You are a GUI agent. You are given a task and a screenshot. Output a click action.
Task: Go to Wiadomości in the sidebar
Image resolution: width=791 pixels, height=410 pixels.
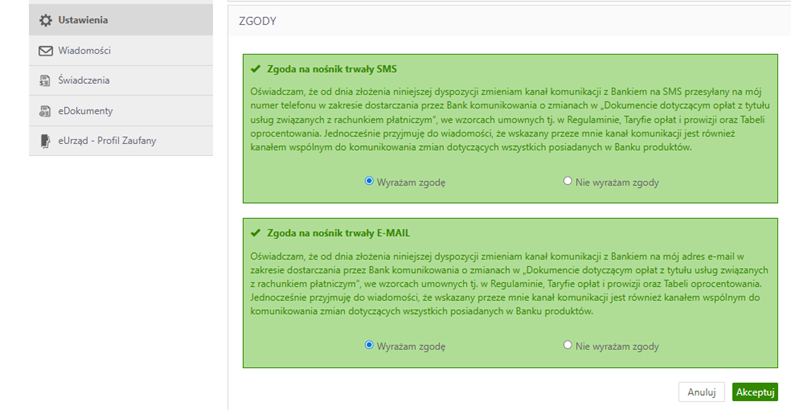tap(85, 50)
